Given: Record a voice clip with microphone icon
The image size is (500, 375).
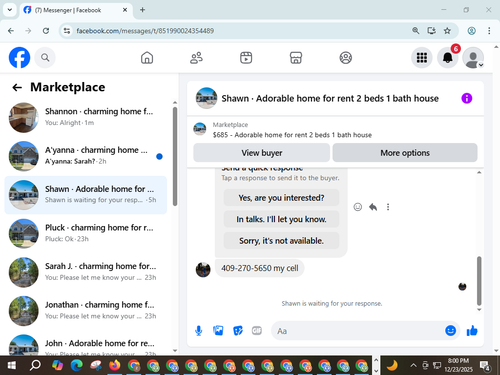Looking at the screenshot, I should click(x=199, y=331).
